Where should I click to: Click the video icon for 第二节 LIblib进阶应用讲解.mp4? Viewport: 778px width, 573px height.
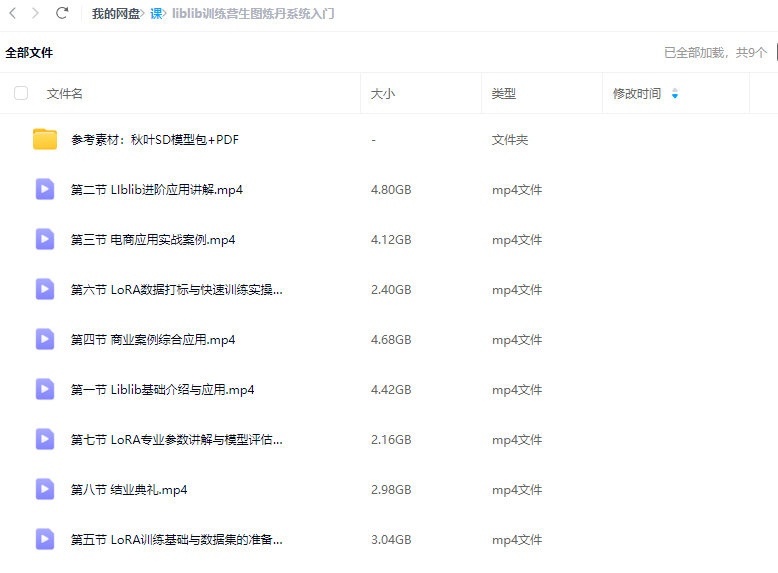pyautogui.click(x=45, y=190)
